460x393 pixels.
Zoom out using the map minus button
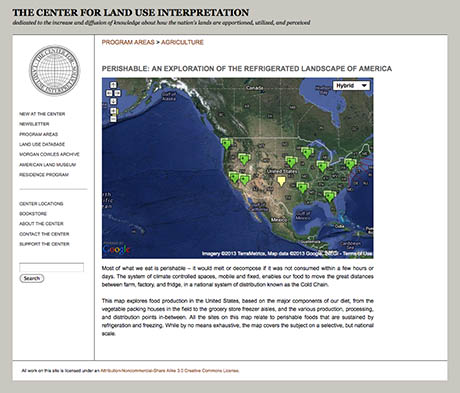[x=113, y=119]
